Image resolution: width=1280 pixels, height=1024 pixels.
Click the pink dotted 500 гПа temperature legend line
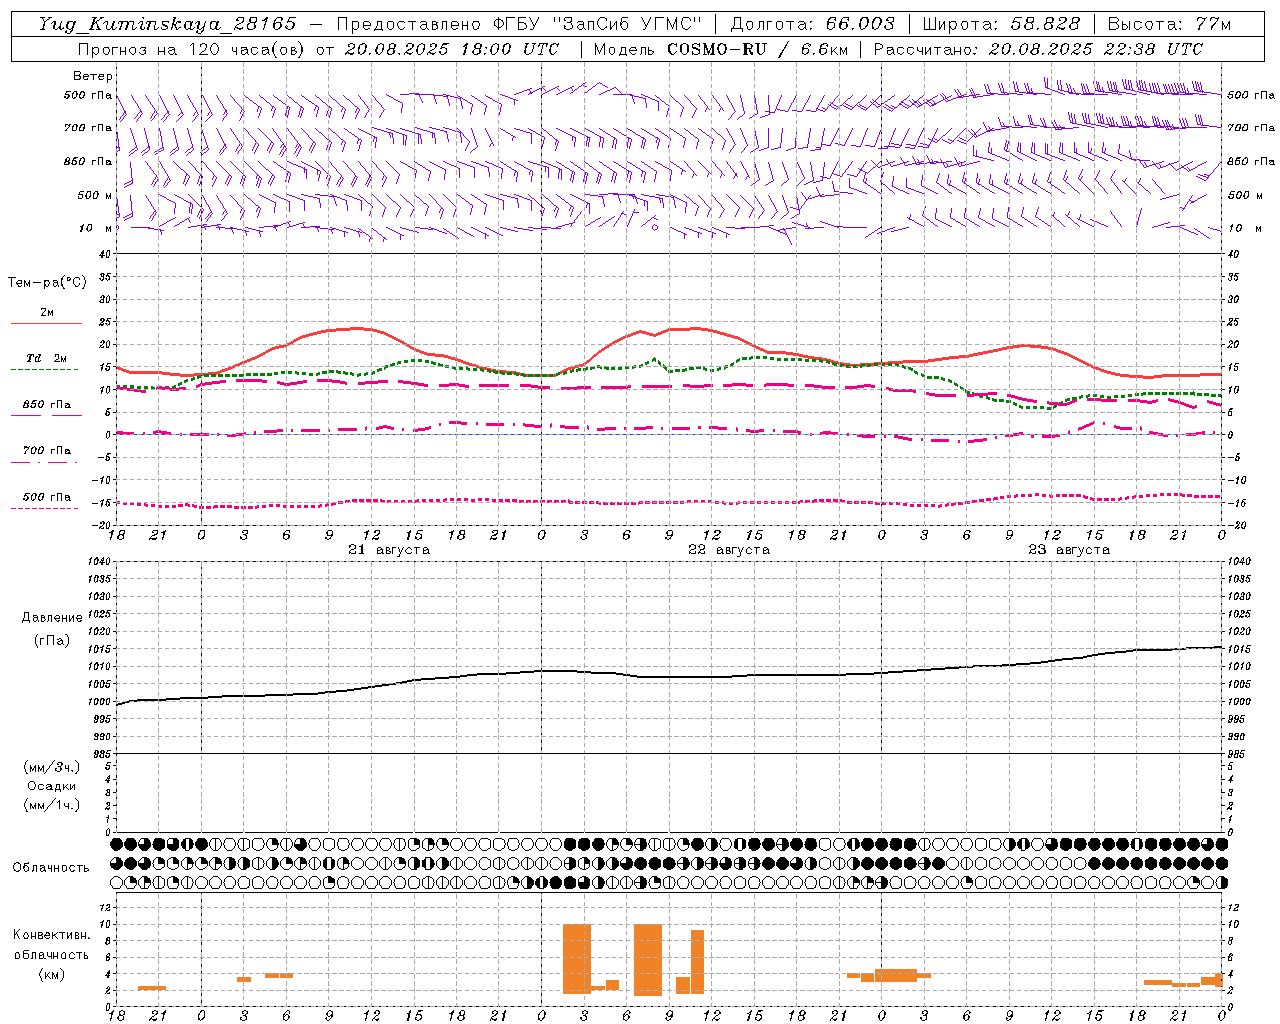(x=44, y=508)
